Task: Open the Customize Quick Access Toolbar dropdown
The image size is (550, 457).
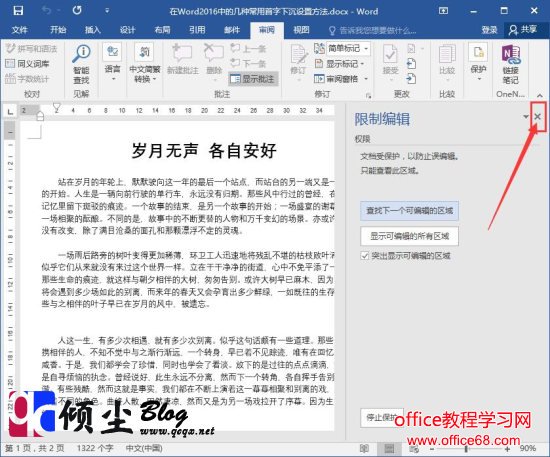Action: tap(107, 11)
